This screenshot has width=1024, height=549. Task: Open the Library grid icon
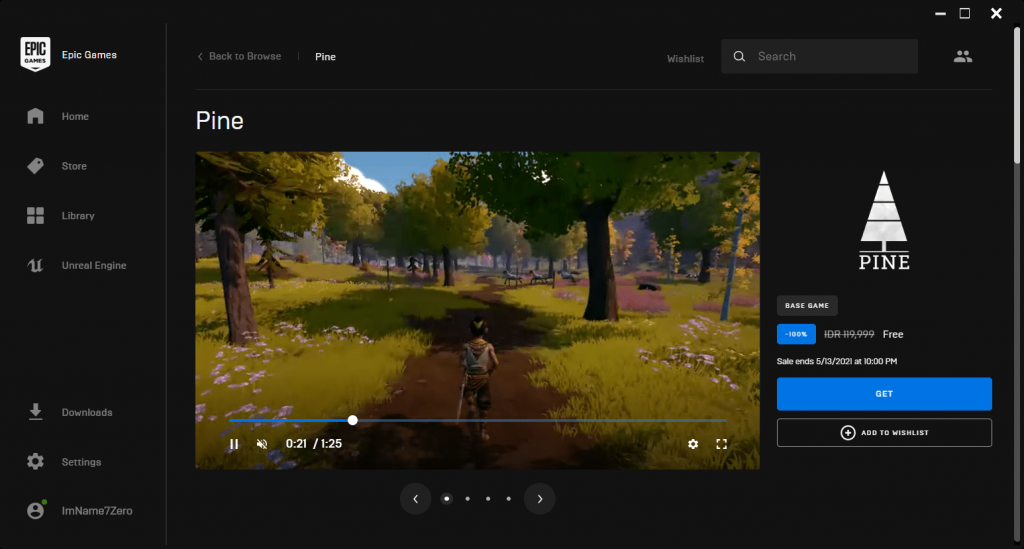pos(35,215)
